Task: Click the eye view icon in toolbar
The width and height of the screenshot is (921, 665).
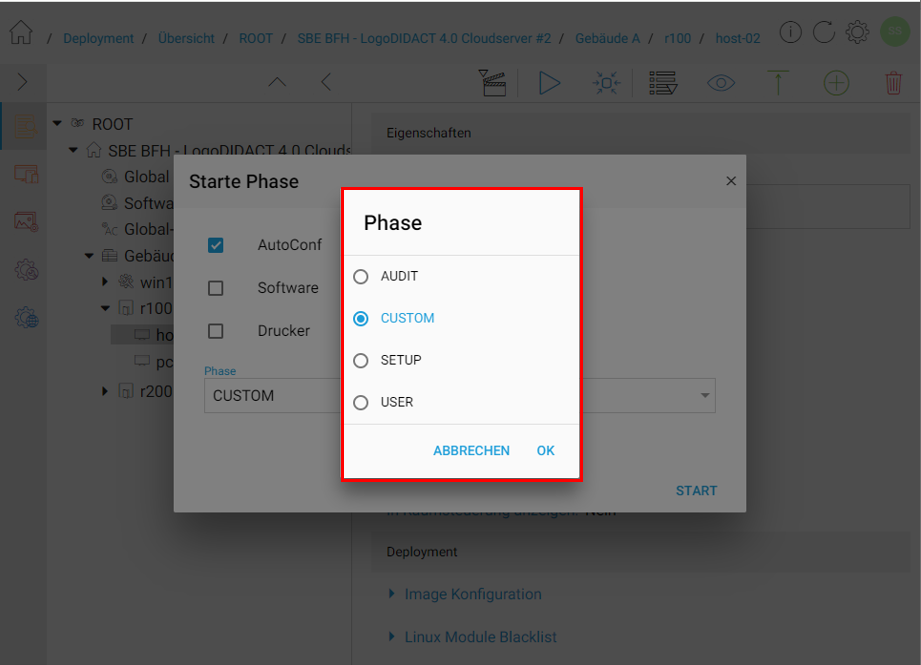Action: point(721,83)
